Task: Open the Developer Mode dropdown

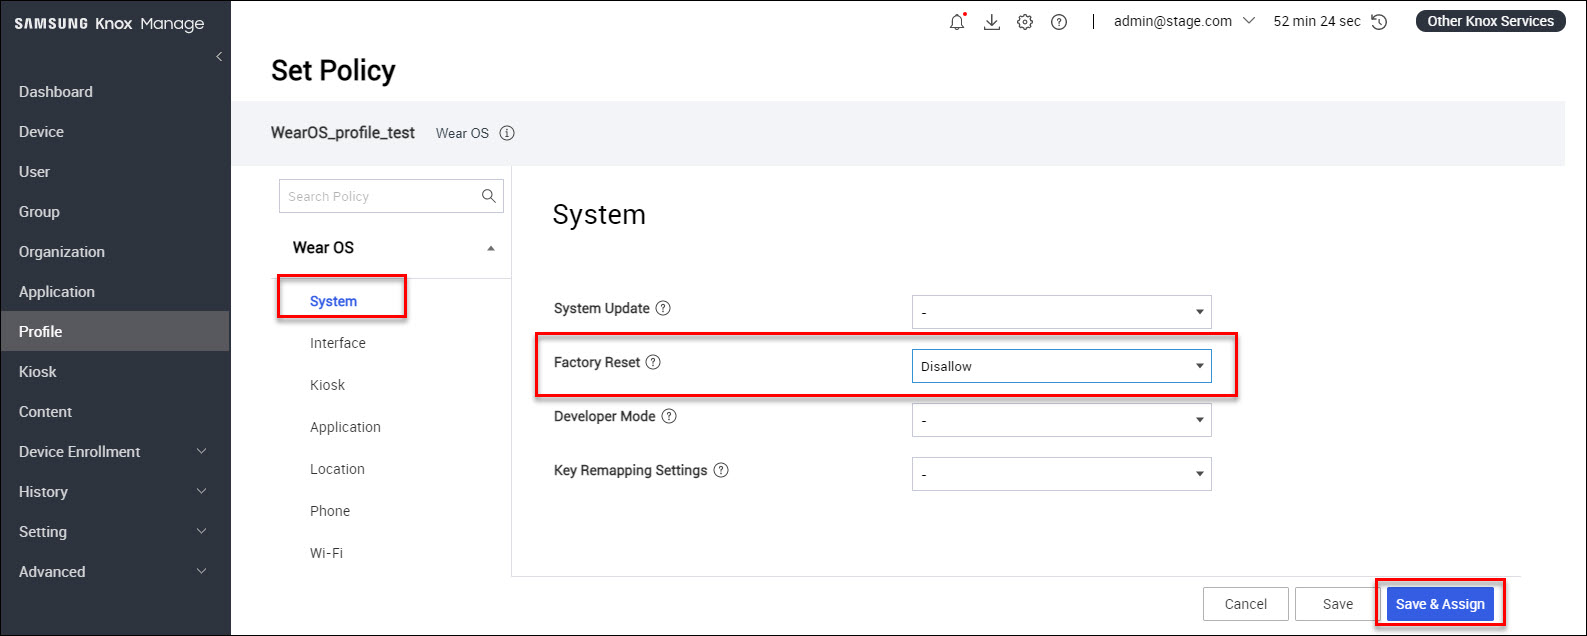Action: point(1061,420)
